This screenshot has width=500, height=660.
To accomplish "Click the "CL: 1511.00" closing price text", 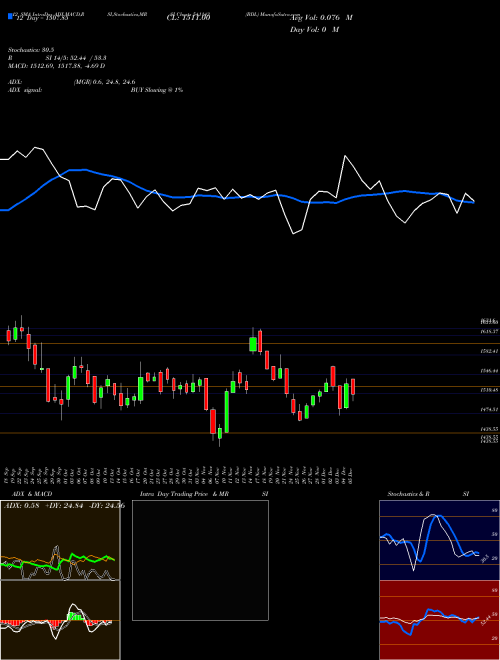I will 189,18.
